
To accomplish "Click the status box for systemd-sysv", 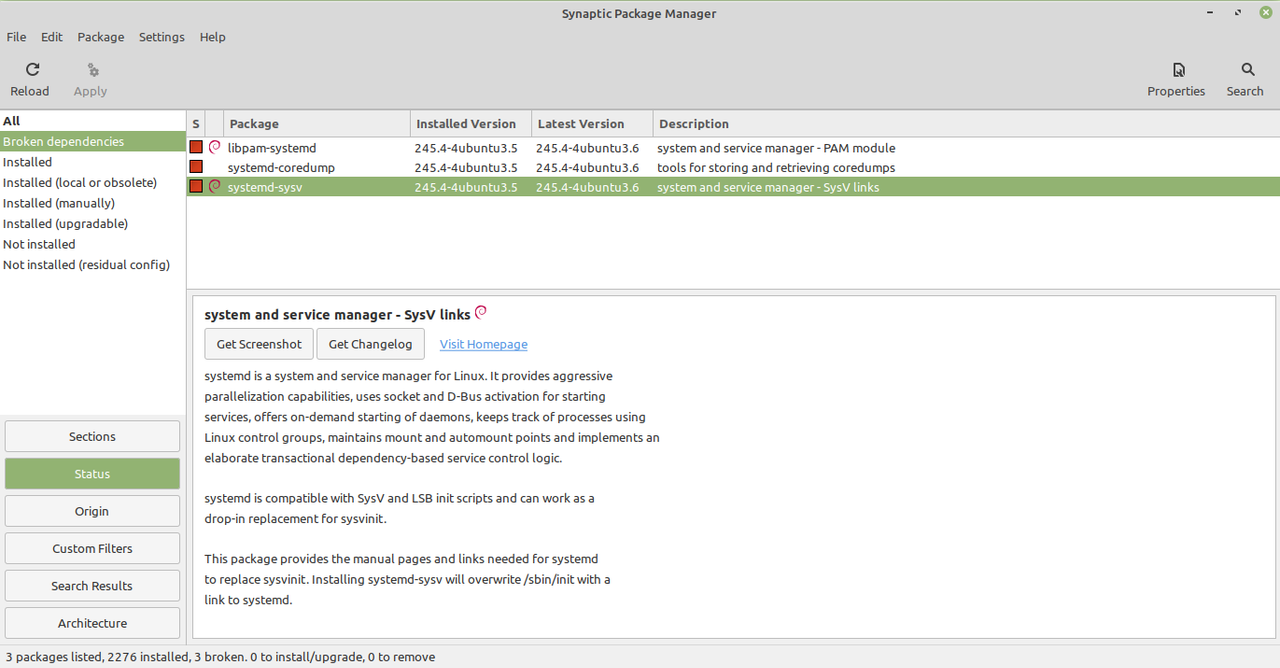I will tap(196, 186).
